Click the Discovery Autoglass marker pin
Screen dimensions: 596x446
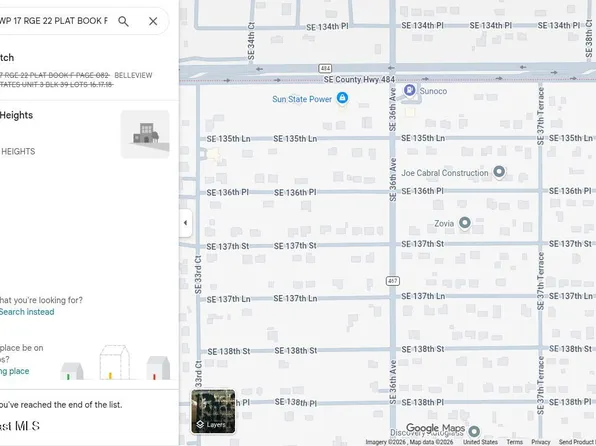pos(474,432)
